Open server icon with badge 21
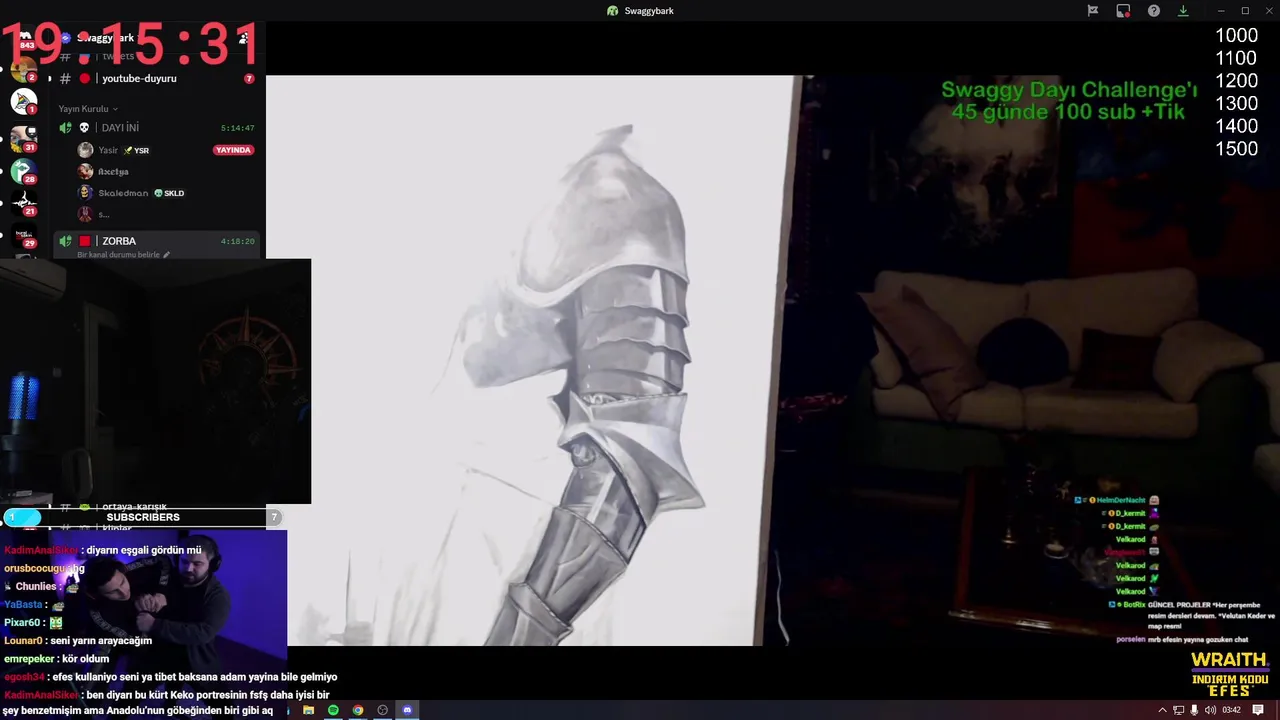Screen dimensions: 1280x720 pos(24,203)
